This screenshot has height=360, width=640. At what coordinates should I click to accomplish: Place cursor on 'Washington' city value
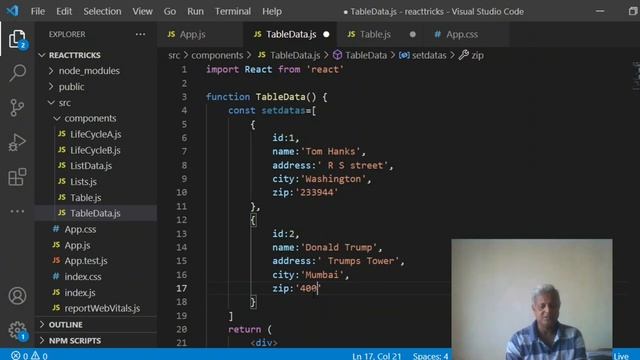pyautogui.click(x=333, y=179)
